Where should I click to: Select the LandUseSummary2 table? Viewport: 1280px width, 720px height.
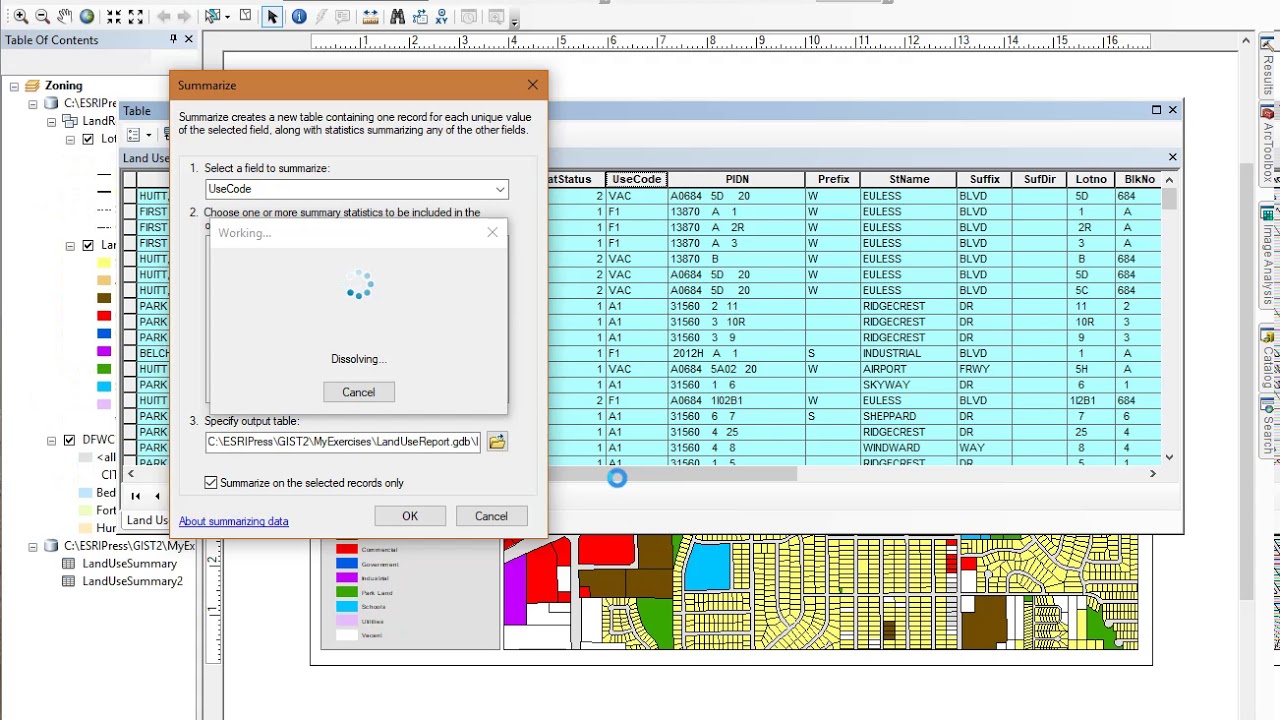coord(132,581)
